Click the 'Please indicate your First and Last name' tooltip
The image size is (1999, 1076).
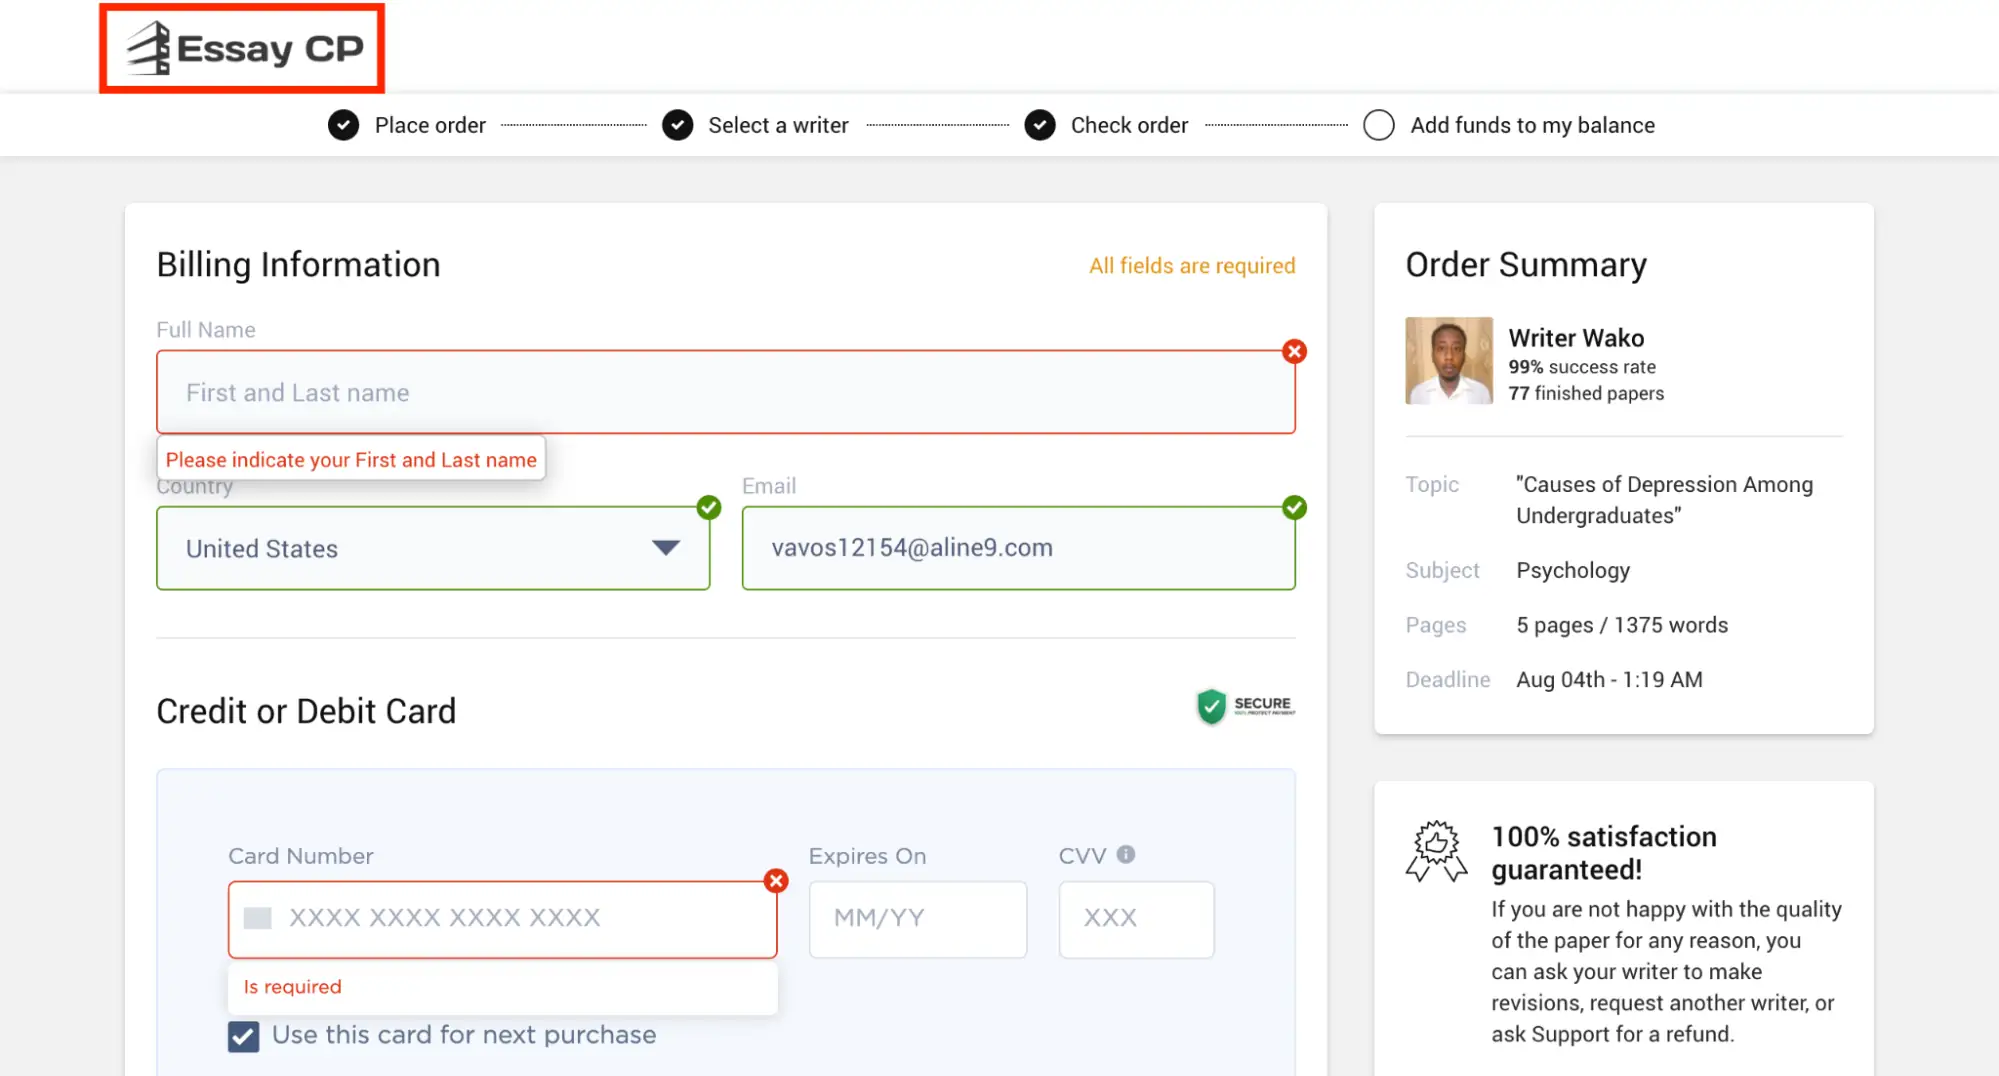point(351,459)
